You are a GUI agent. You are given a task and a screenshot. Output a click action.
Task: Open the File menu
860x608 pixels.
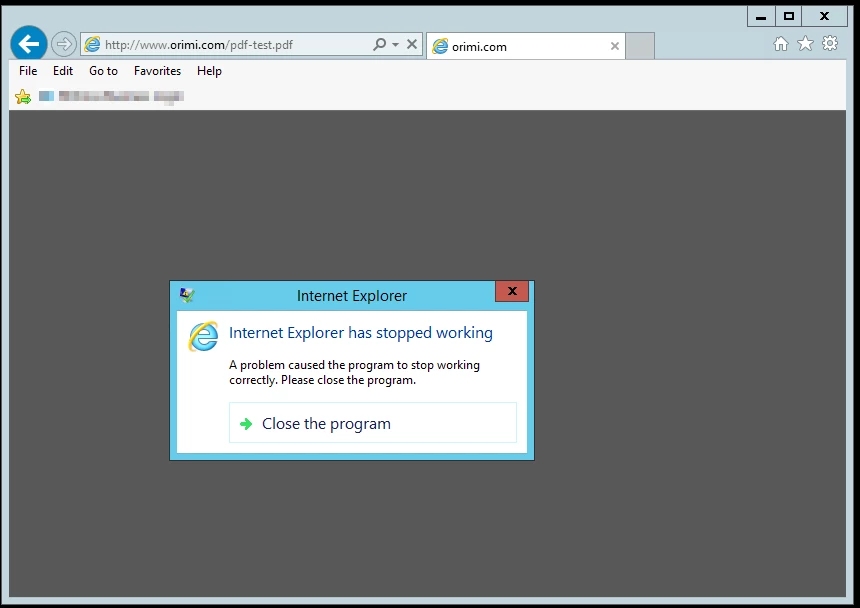(28, 71)
